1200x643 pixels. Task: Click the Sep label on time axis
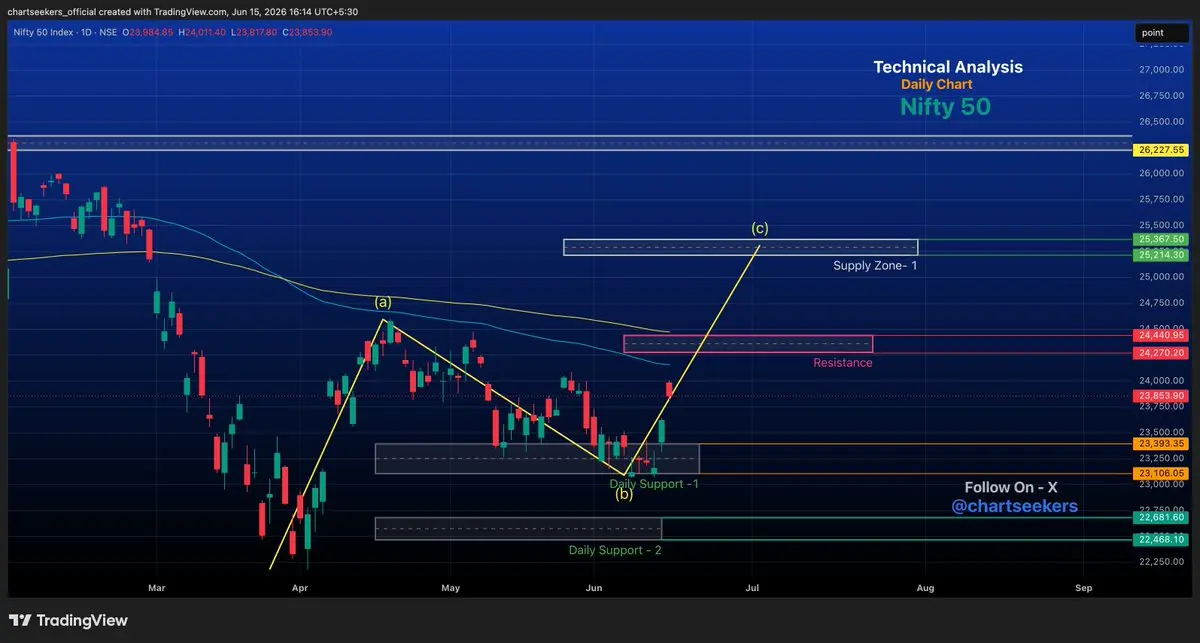tap(1082, 589)
